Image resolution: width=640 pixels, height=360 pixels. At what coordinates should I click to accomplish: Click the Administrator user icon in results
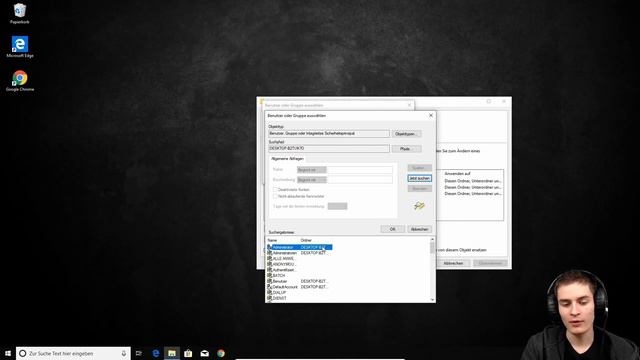269,247
